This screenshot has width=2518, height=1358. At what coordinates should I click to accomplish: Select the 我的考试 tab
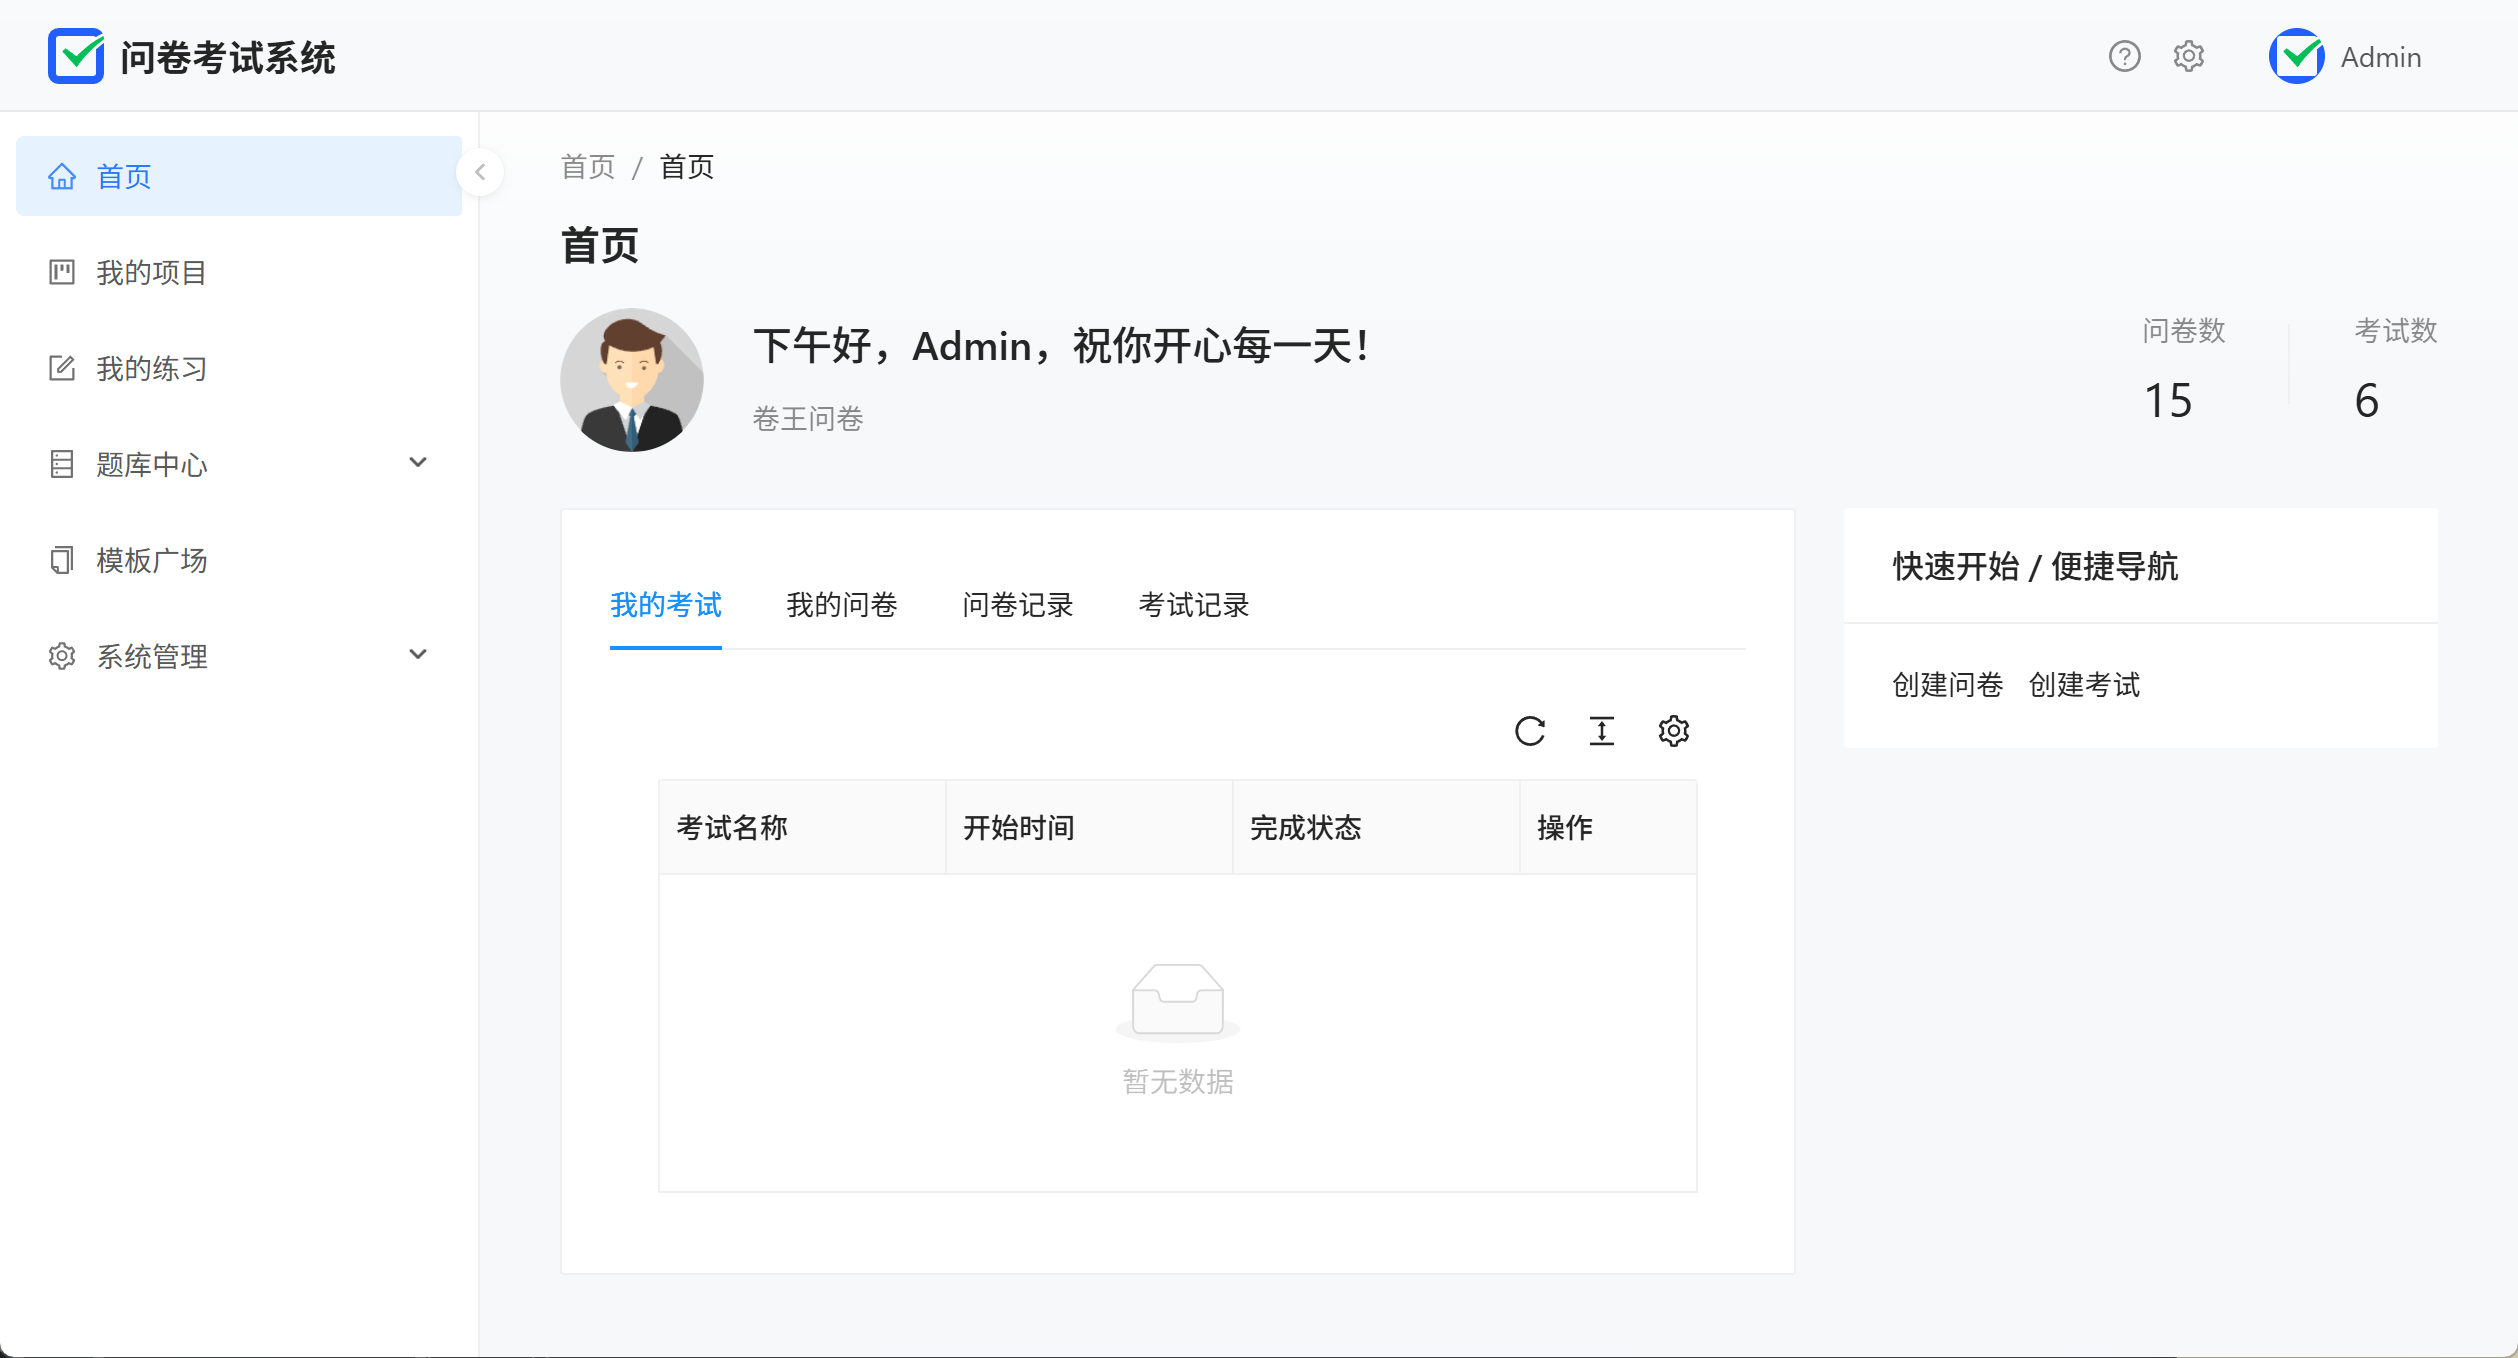[x=666, y=605]
